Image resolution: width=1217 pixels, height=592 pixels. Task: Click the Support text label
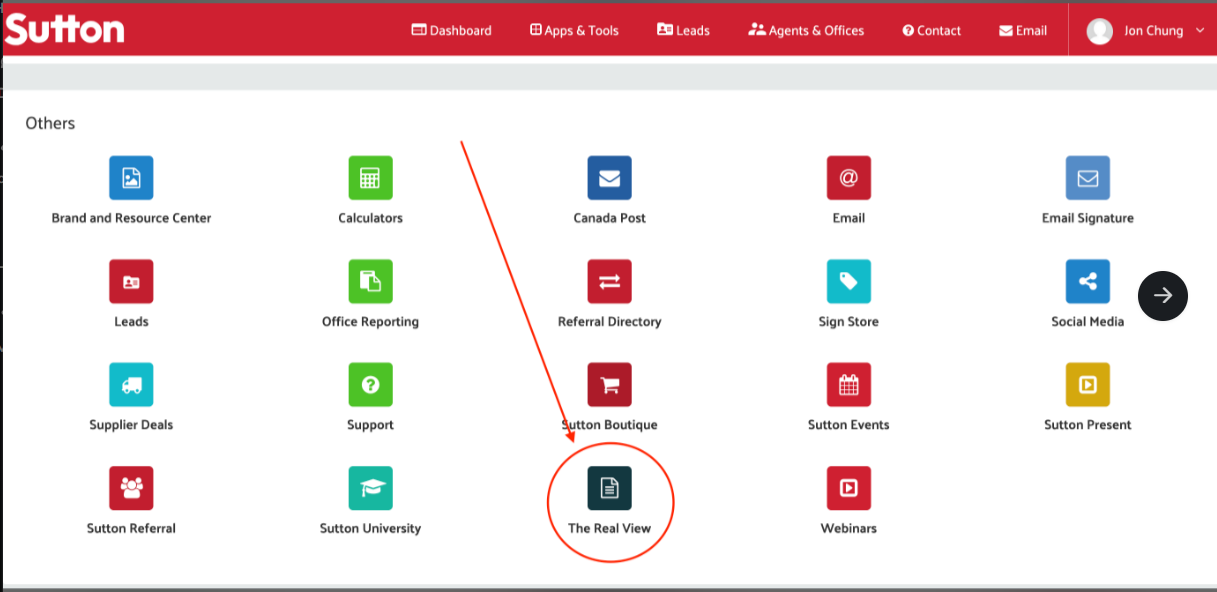(x=370, y=425)
